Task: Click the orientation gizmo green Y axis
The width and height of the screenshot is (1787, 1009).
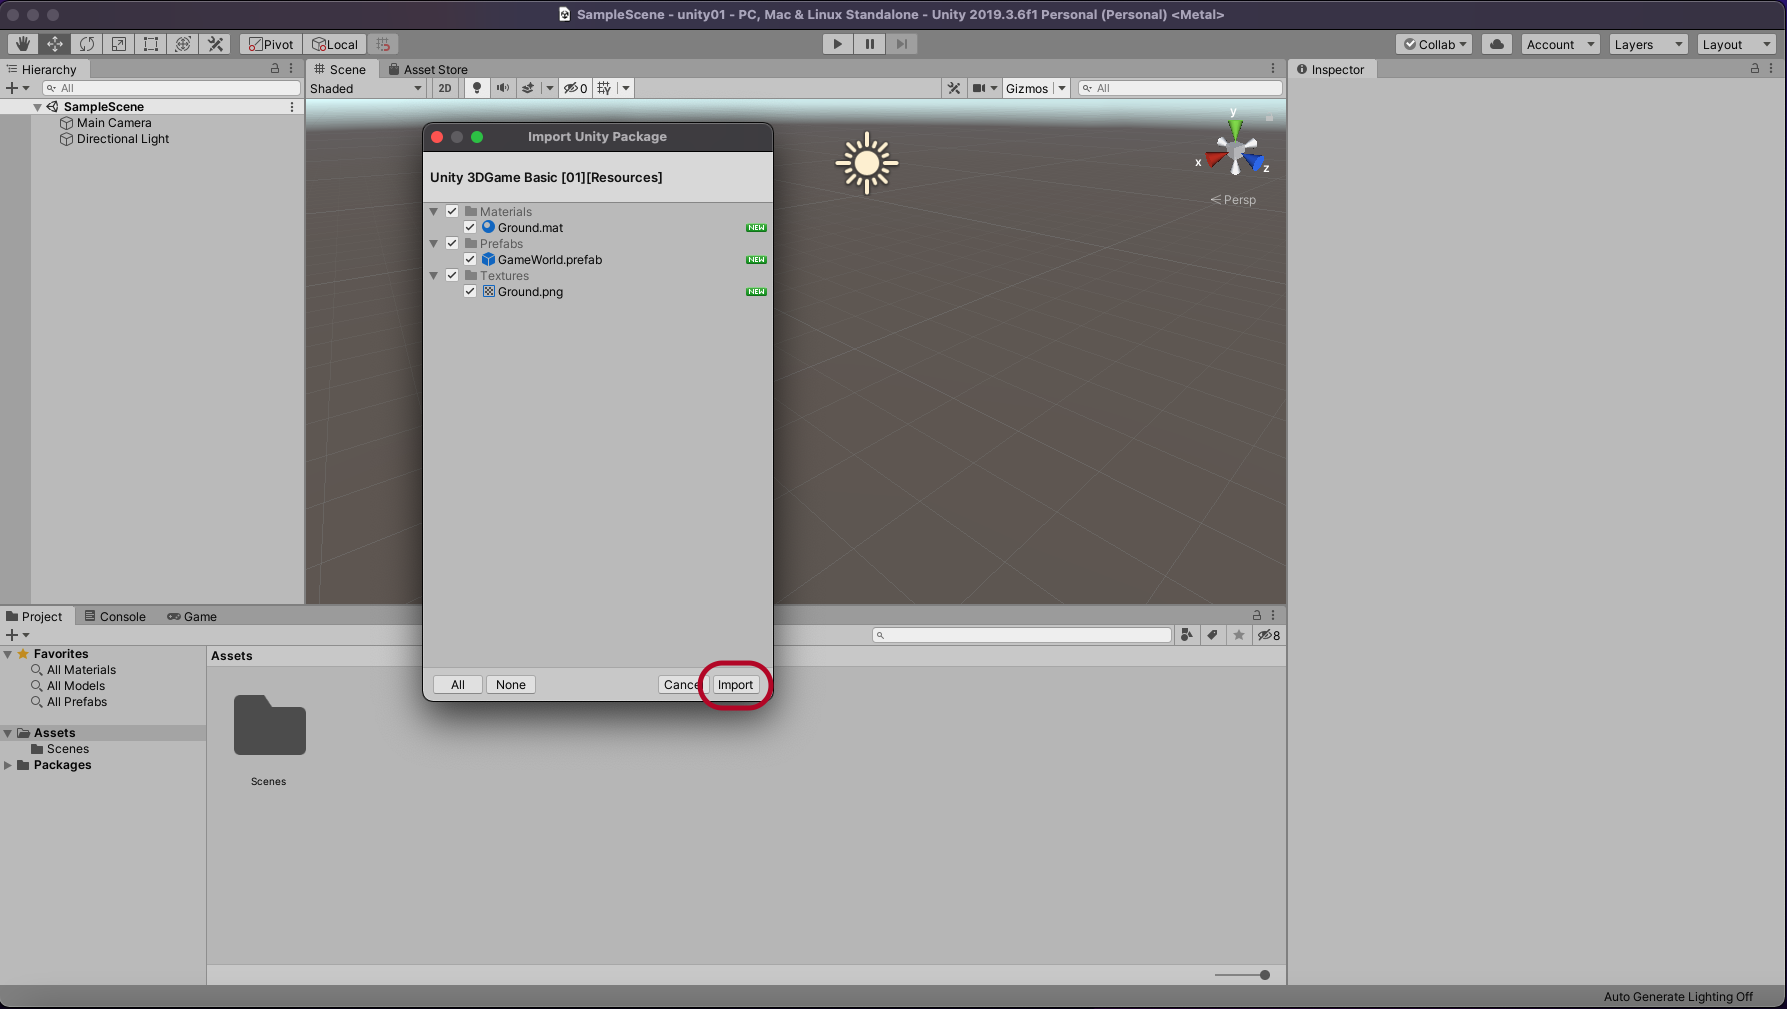Action: [1235, 127]
